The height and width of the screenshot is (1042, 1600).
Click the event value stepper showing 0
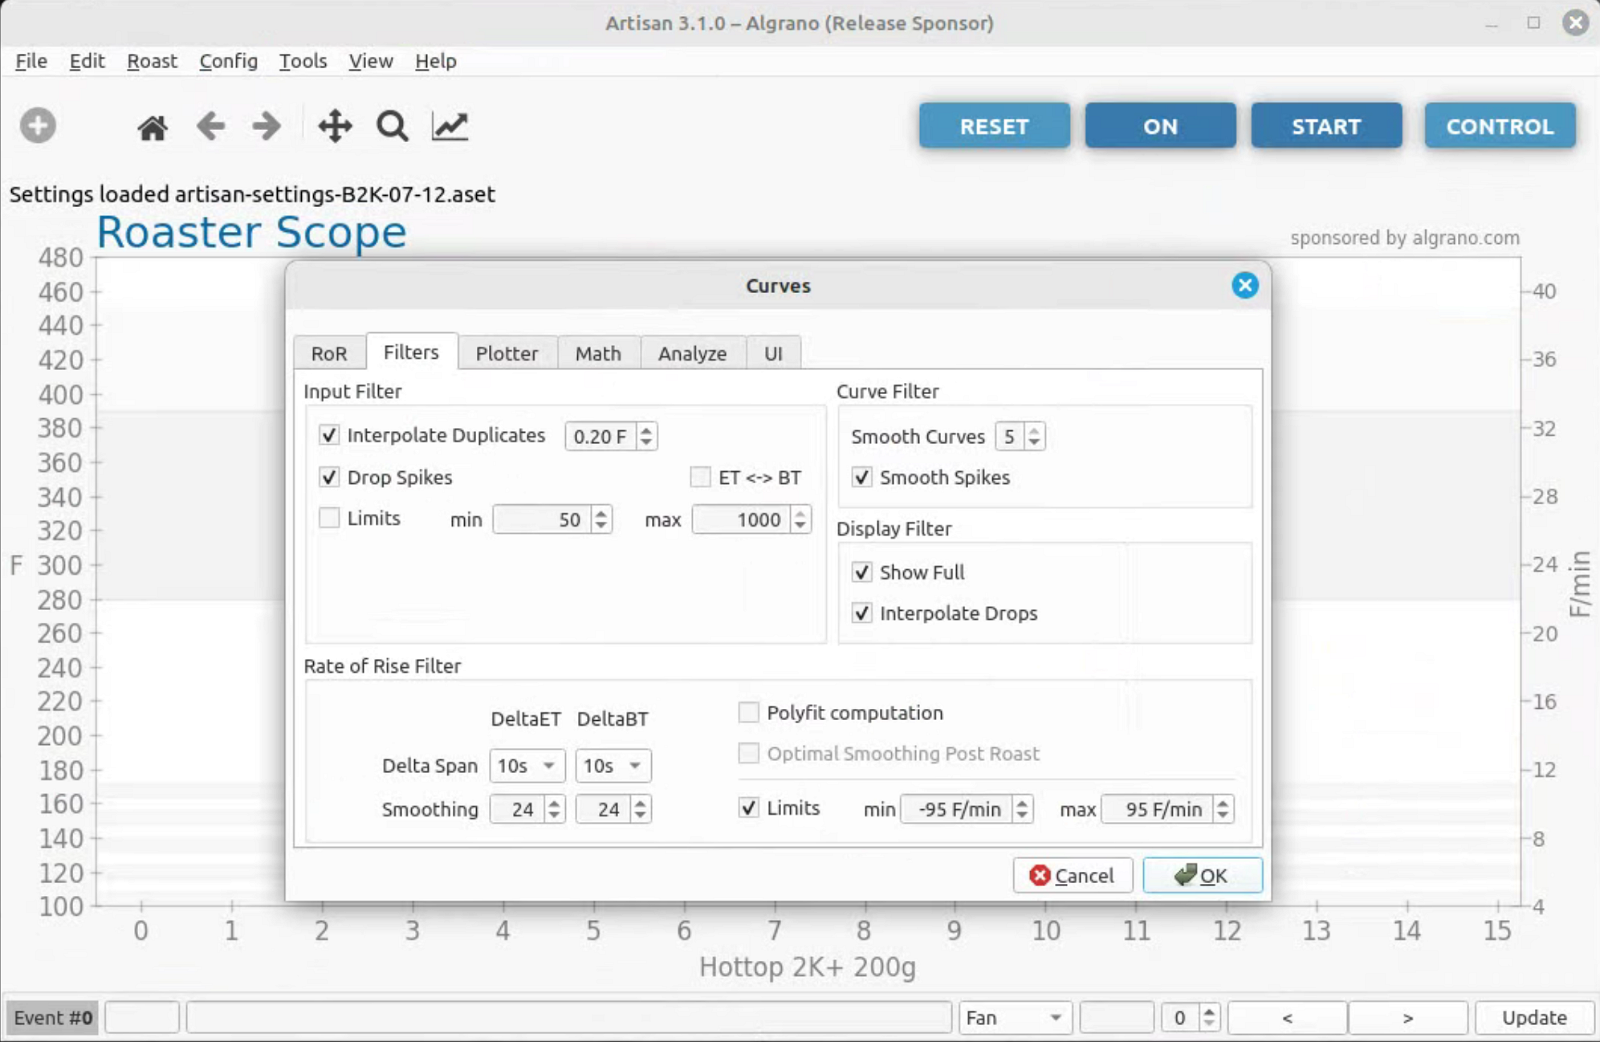(x=1210, y=1018)
